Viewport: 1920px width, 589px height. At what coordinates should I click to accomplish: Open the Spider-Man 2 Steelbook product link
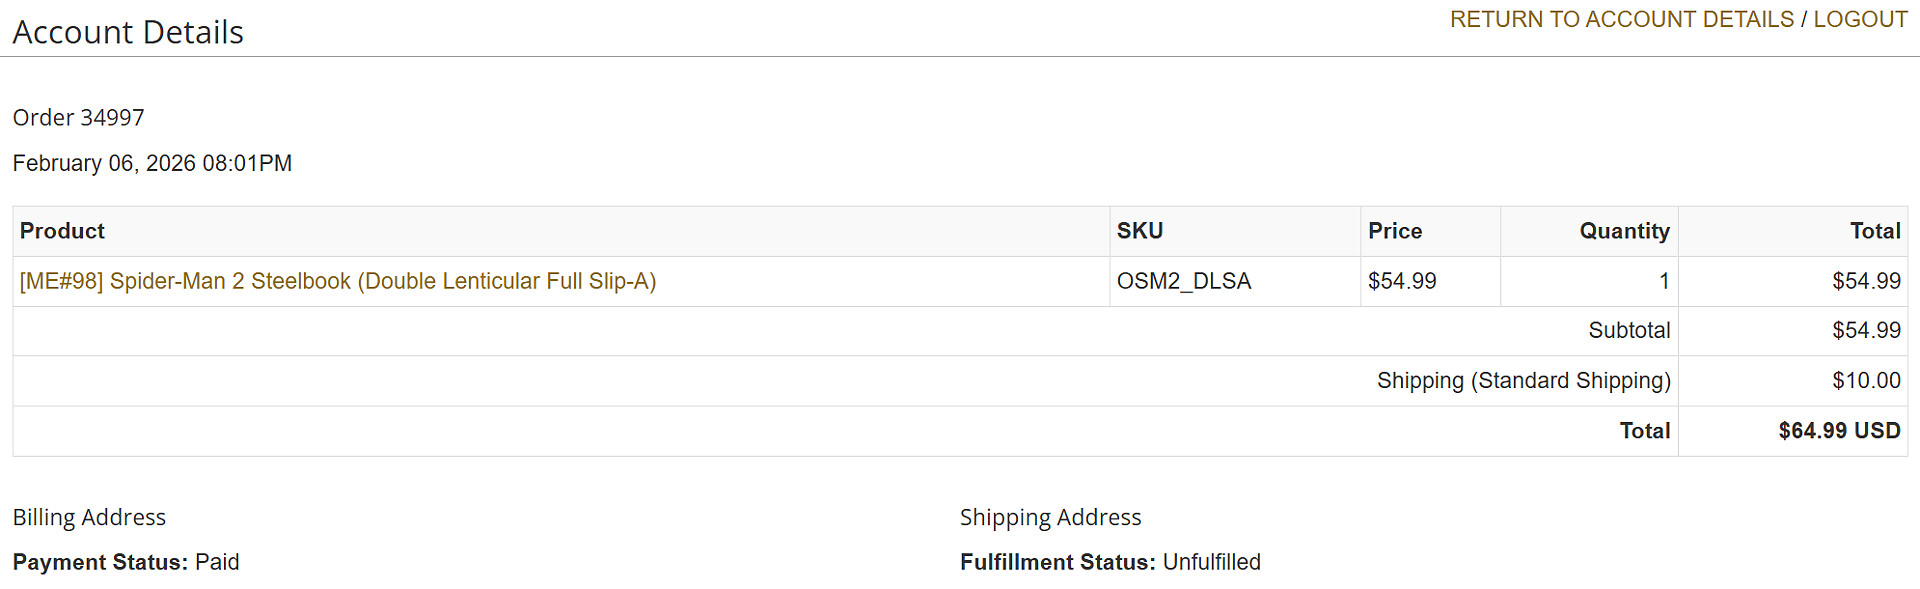338,281
